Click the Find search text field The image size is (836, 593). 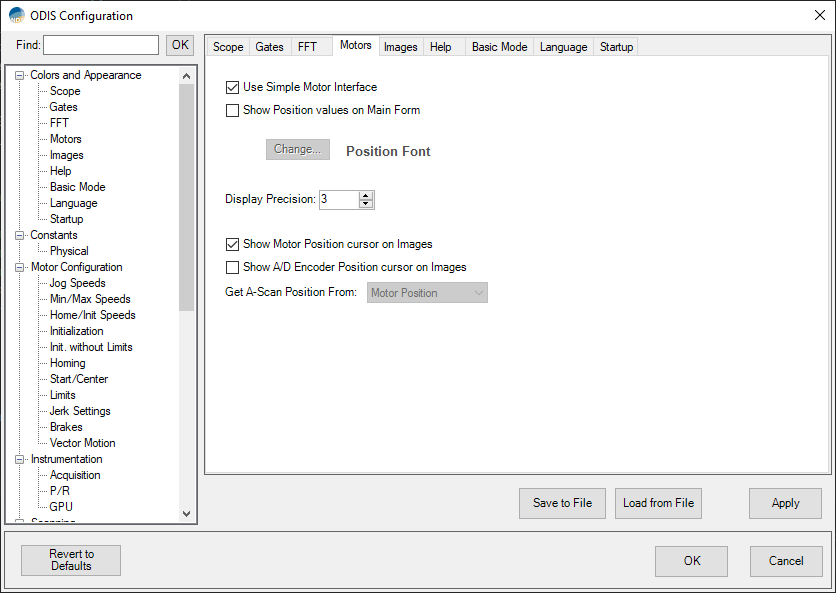click(101, 45)
